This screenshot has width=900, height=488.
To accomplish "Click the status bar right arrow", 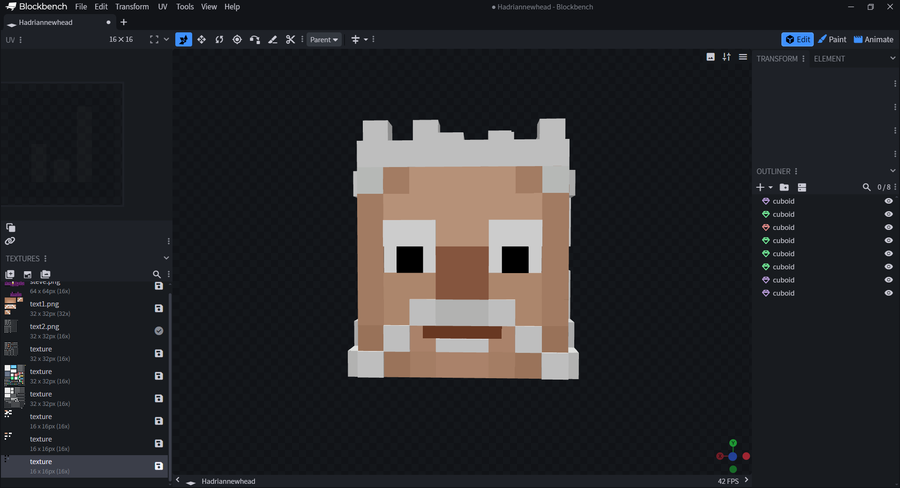I will [x=746, y=480].
